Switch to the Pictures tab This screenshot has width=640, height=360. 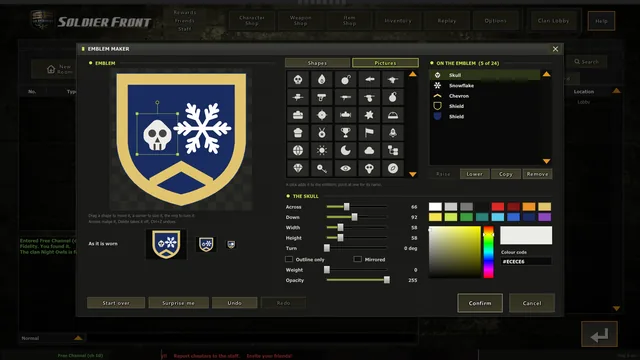[385, 63]
